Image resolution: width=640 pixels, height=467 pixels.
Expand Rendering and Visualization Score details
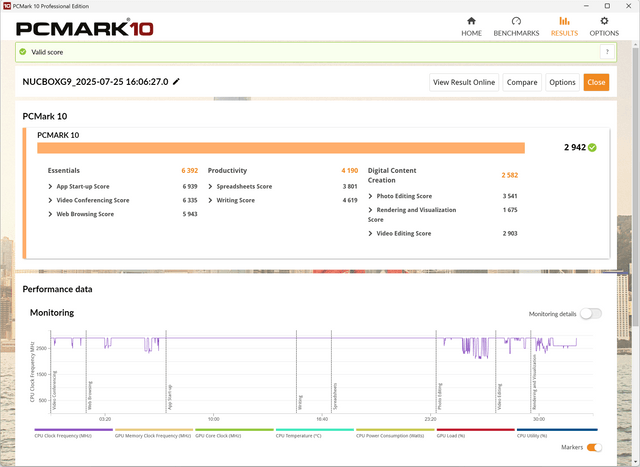pos(370,210)
